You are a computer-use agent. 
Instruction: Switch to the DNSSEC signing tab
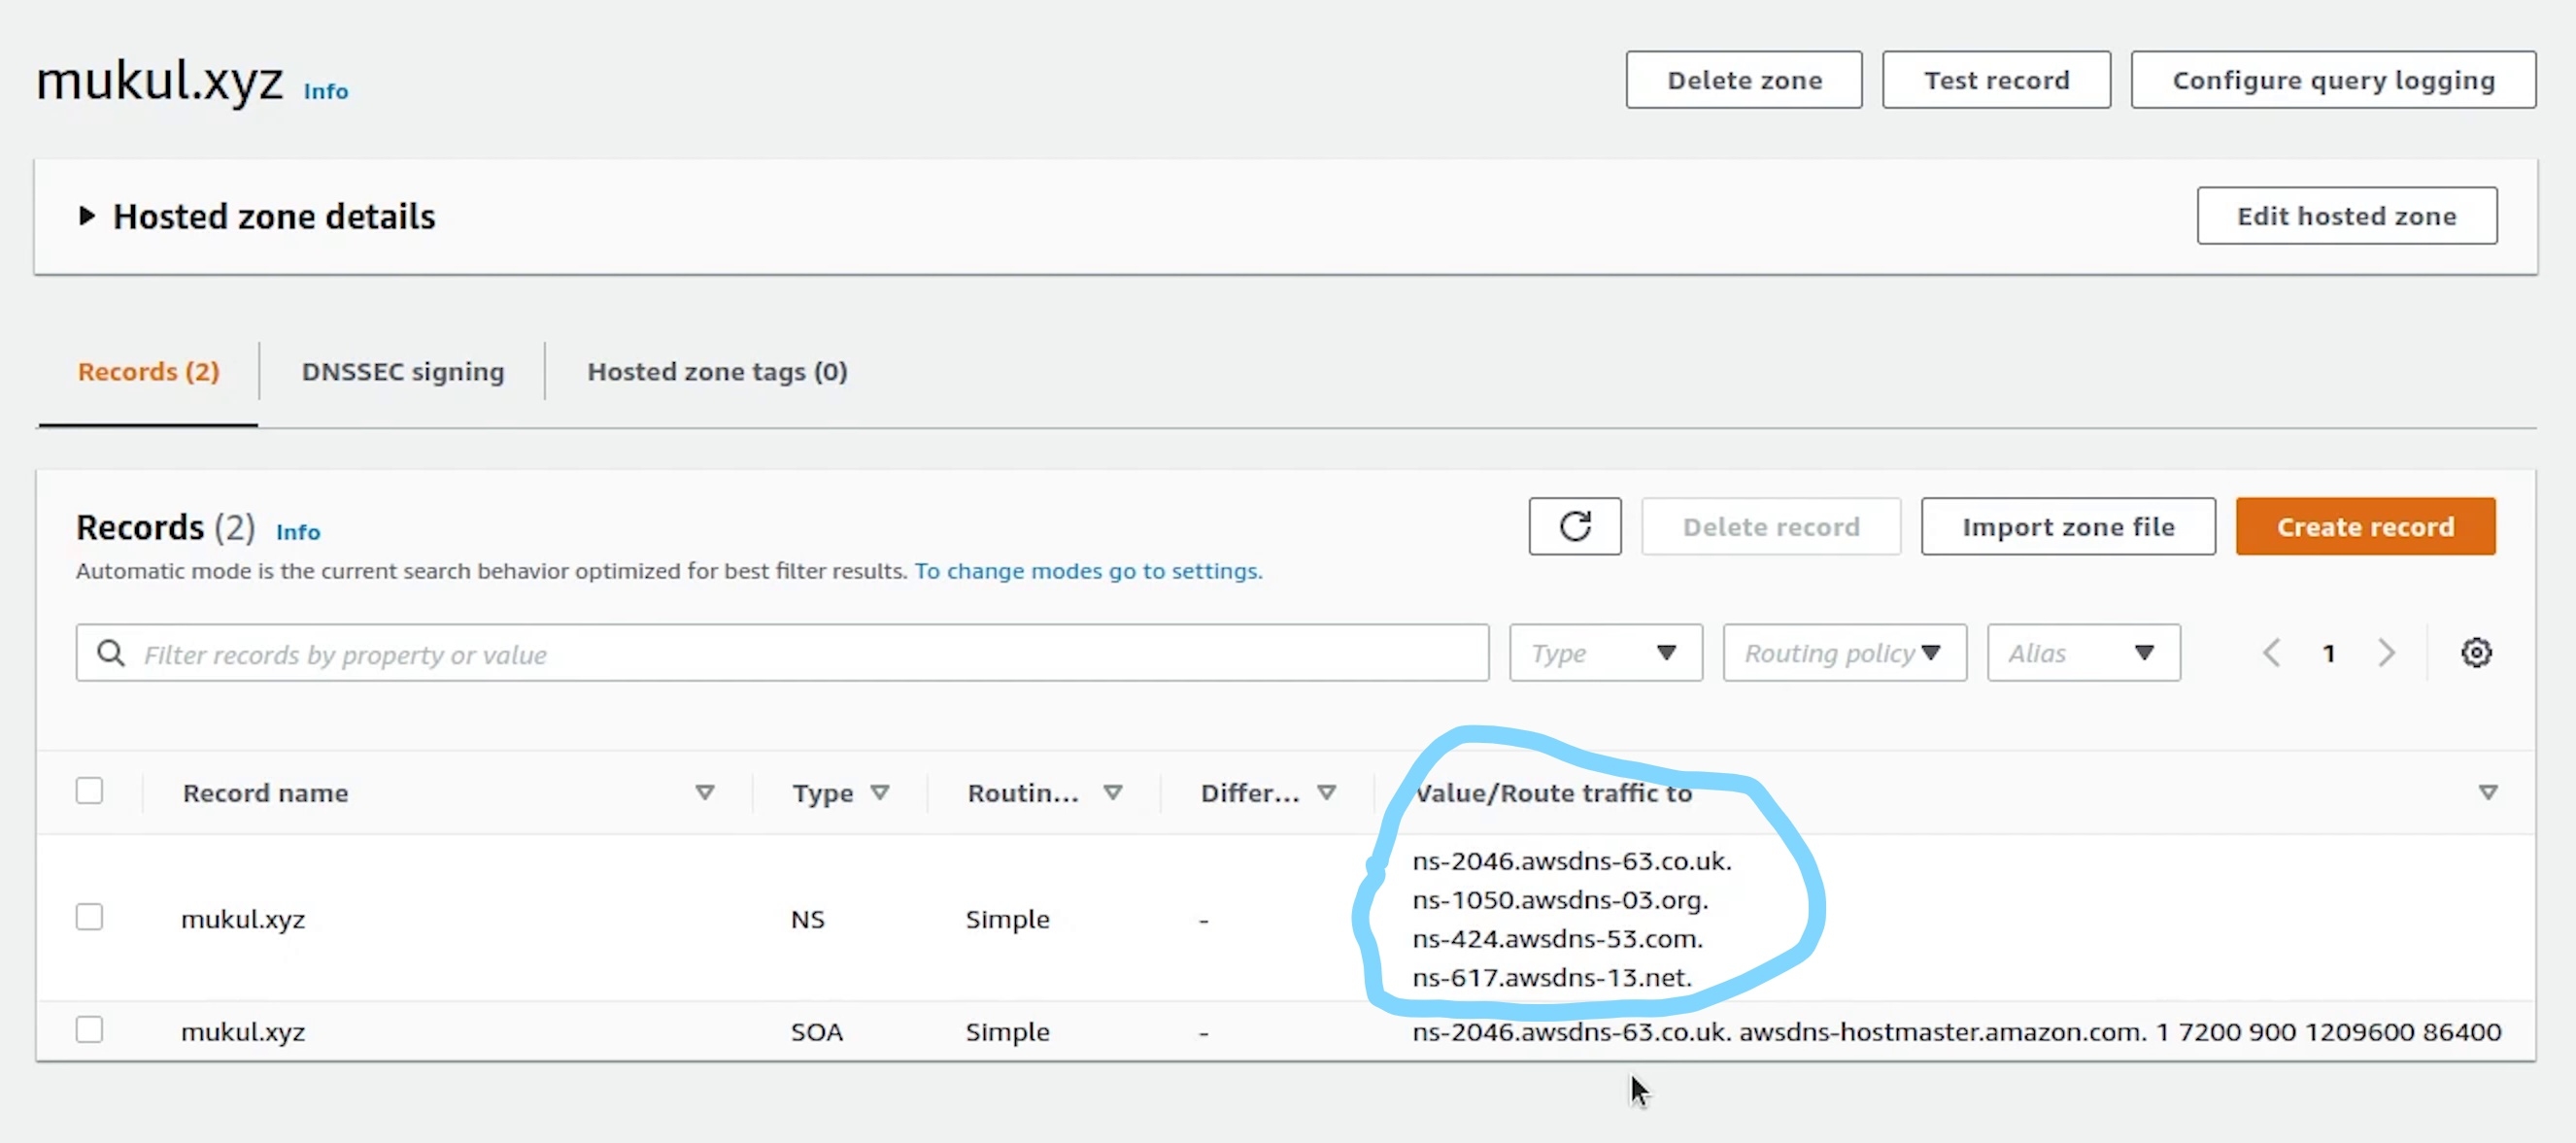click(402, 371)
